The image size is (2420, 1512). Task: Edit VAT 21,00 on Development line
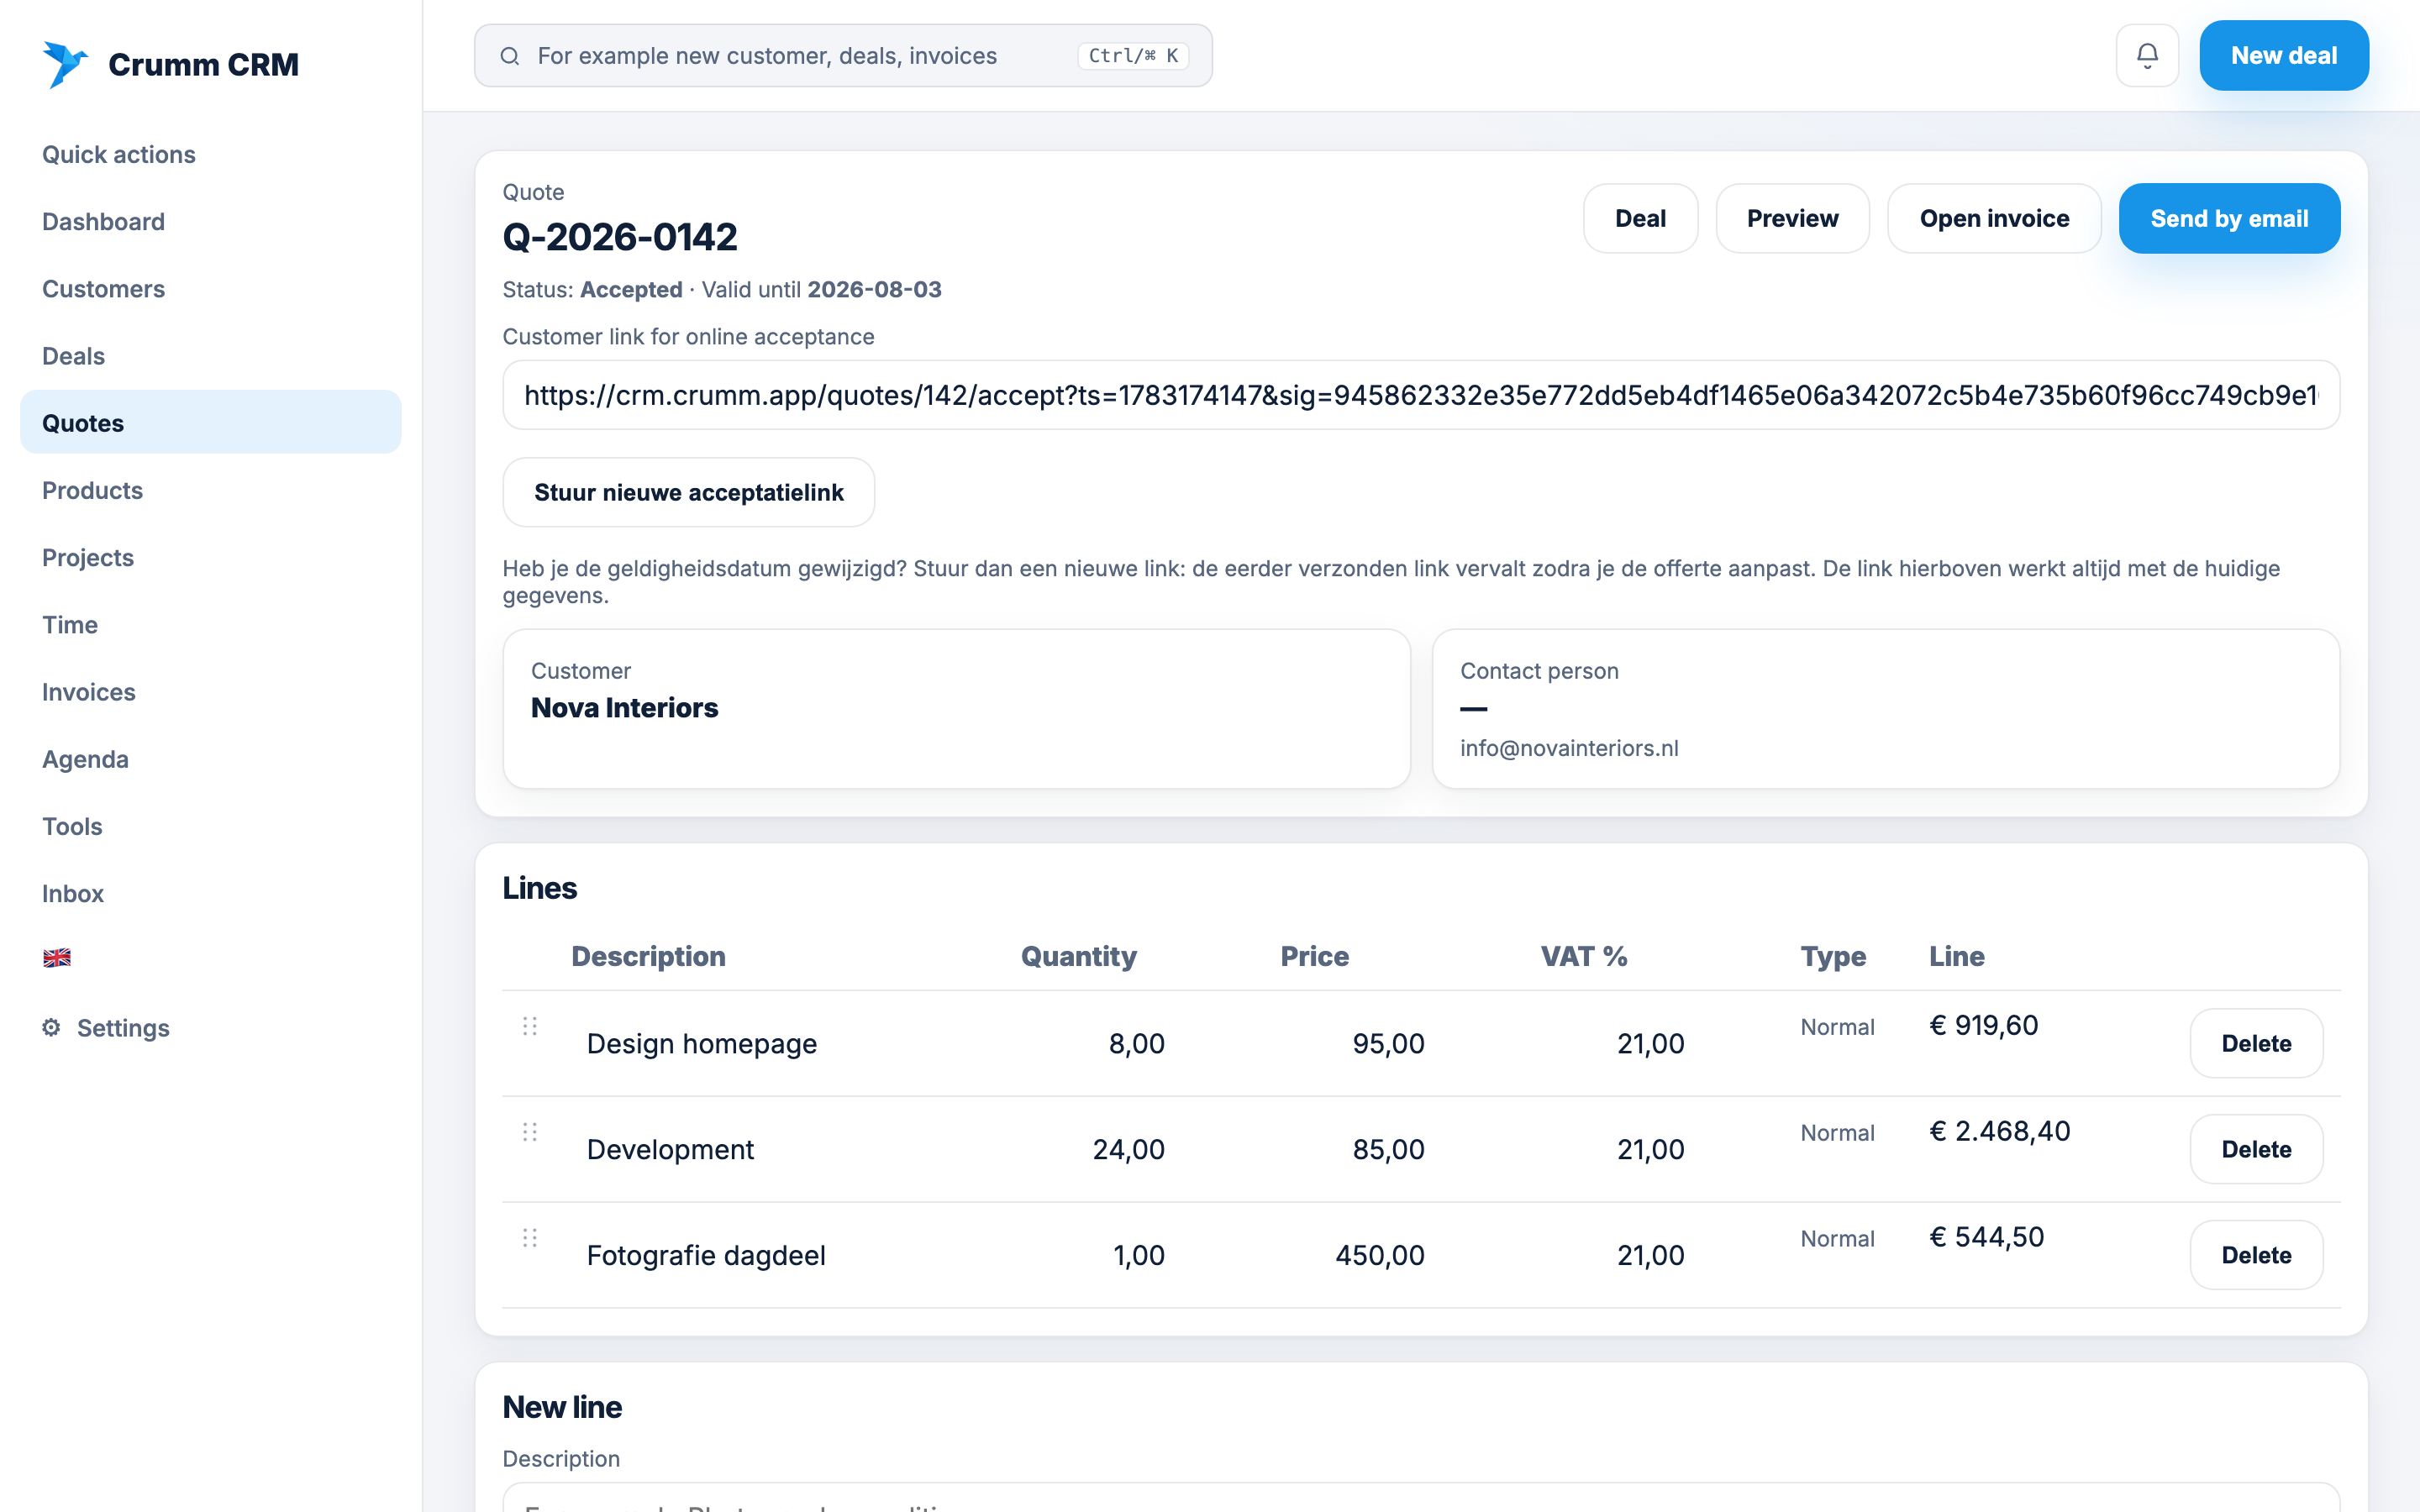coord(1620,1149)
